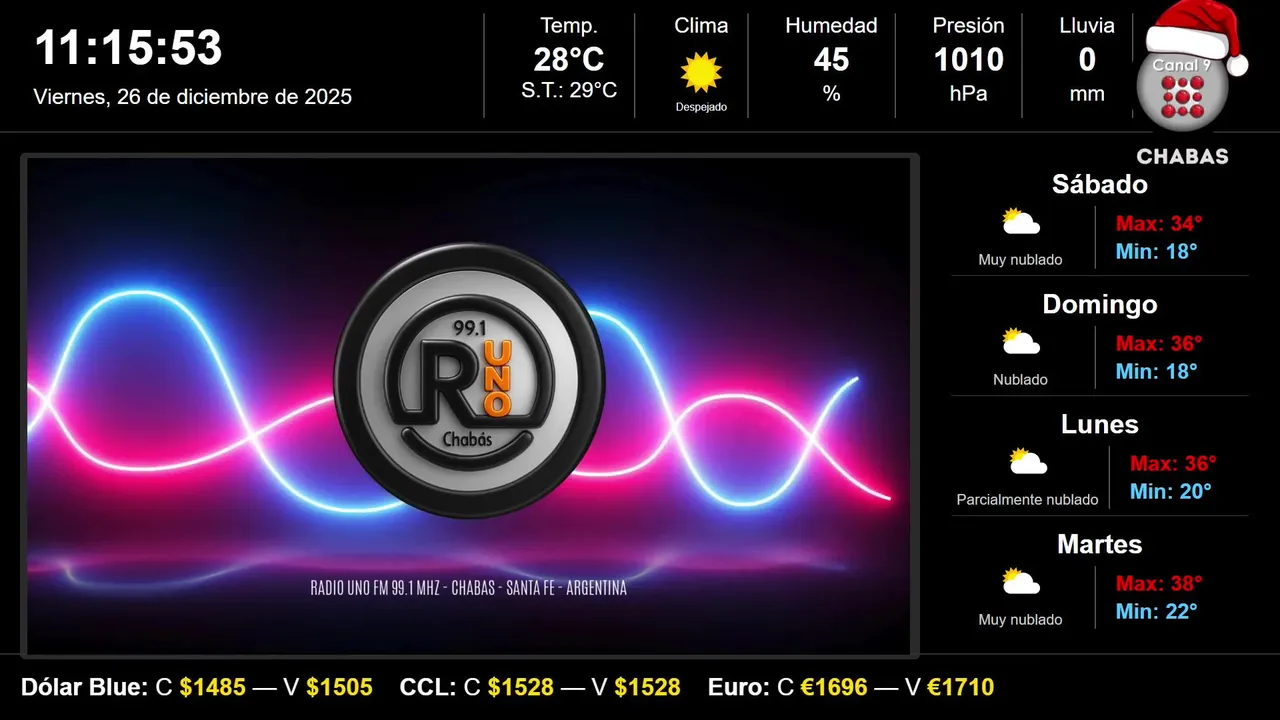
Task: Click Sábado's Muy nublado description
Action: pos(1020,260)
